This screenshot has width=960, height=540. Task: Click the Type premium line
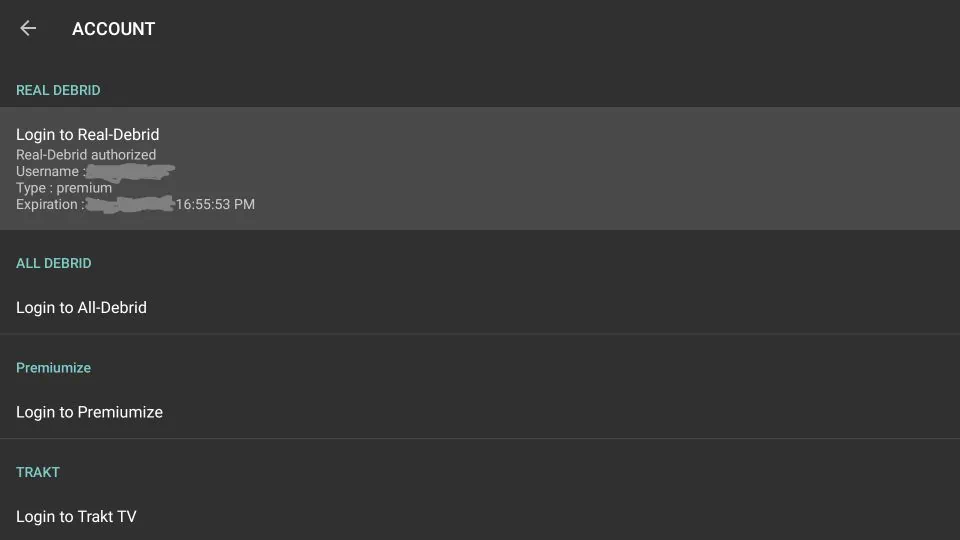(x=64, y=188)
